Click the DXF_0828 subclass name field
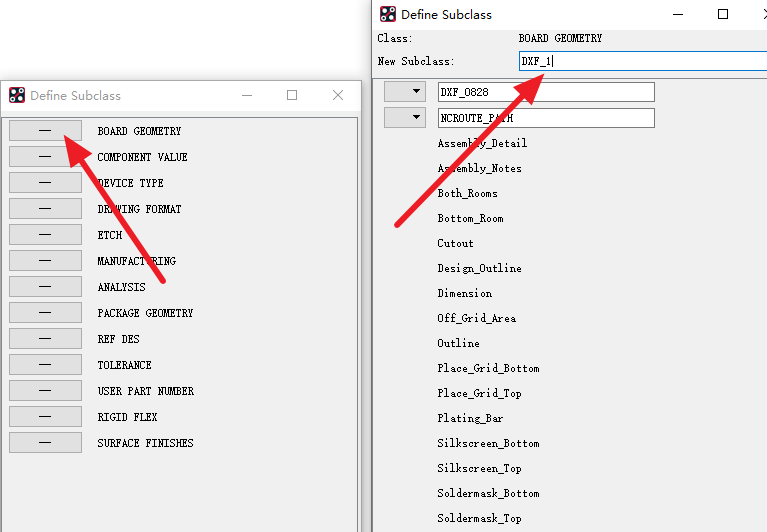This screenshot has width=767, height=532. pyautogui.click(x=546, y=92)
